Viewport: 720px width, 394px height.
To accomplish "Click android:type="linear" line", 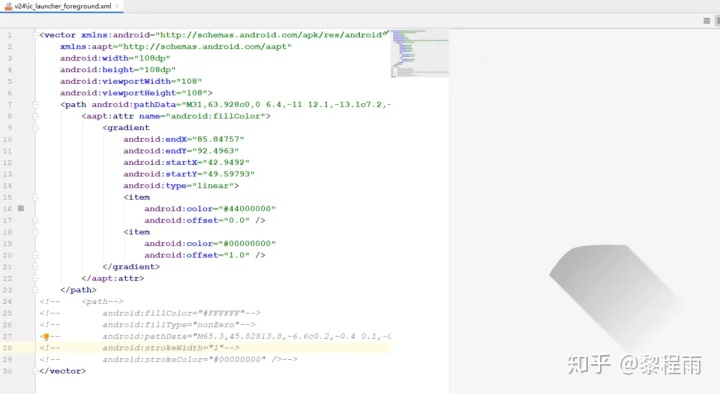I will coord(181,186).
